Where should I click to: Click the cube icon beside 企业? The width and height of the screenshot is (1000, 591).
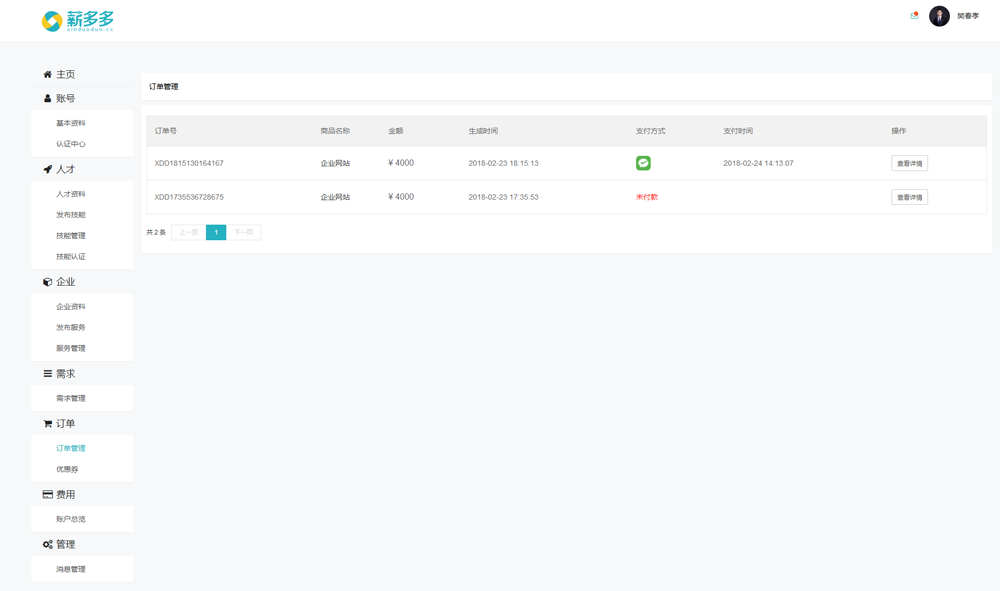47,282
